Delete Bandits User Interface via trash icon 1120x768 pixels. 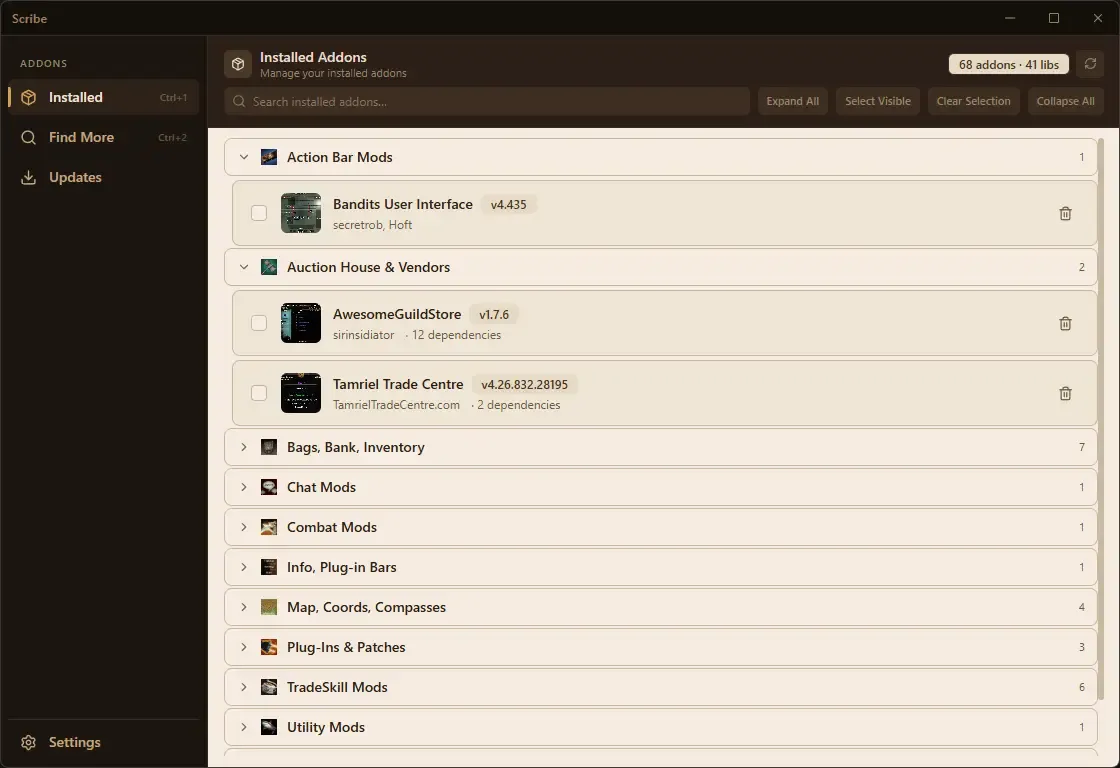point(1065,213)
